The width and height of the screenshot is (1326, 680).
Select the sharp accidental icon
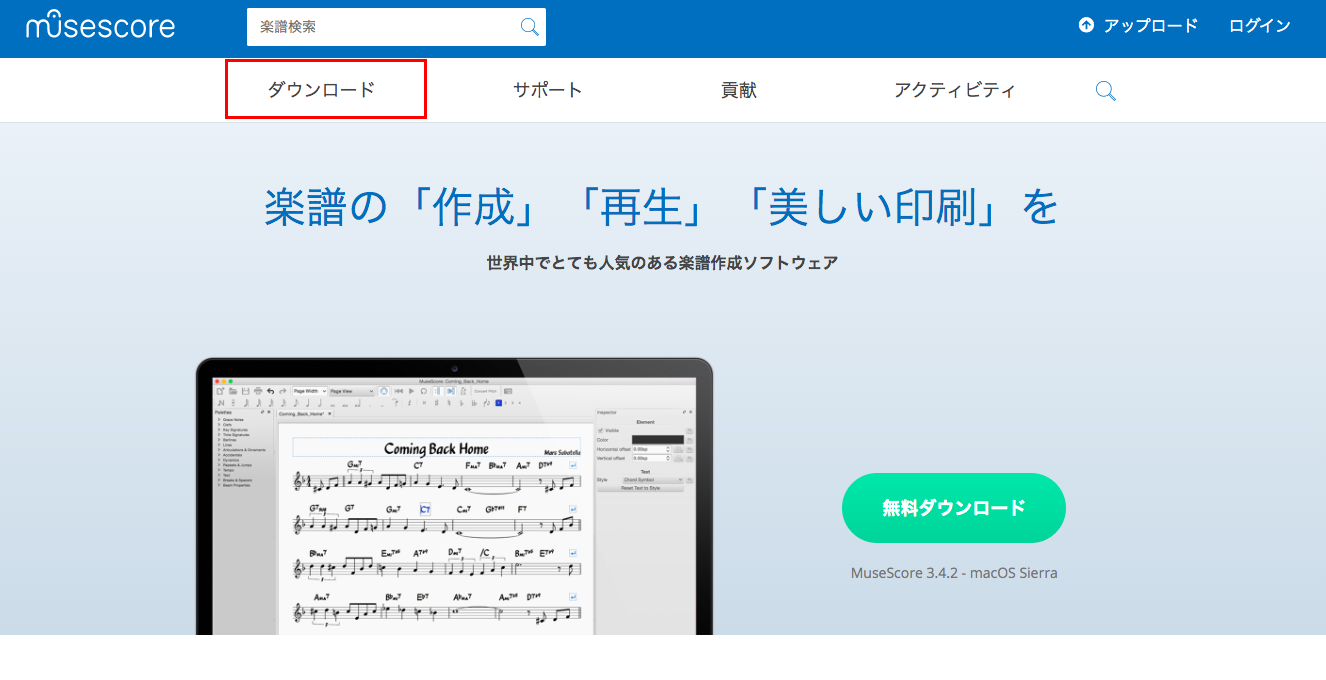click(x=437, y=403)
